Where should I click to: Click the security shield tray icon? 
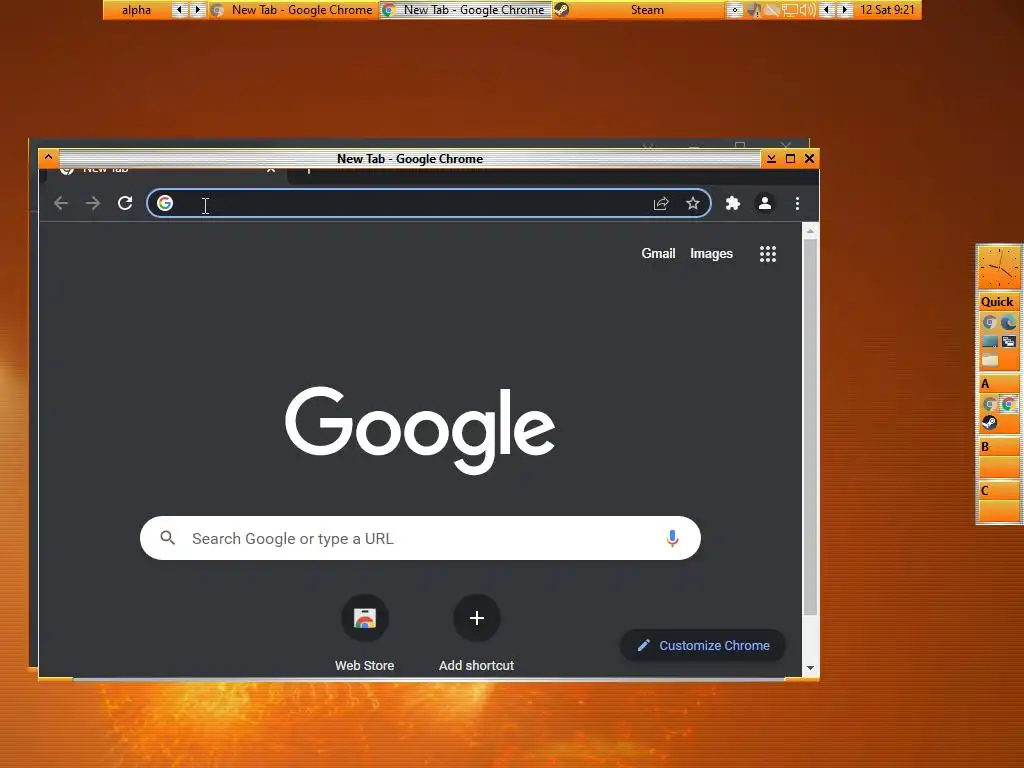pyautogui.click(x=754, y=10)
